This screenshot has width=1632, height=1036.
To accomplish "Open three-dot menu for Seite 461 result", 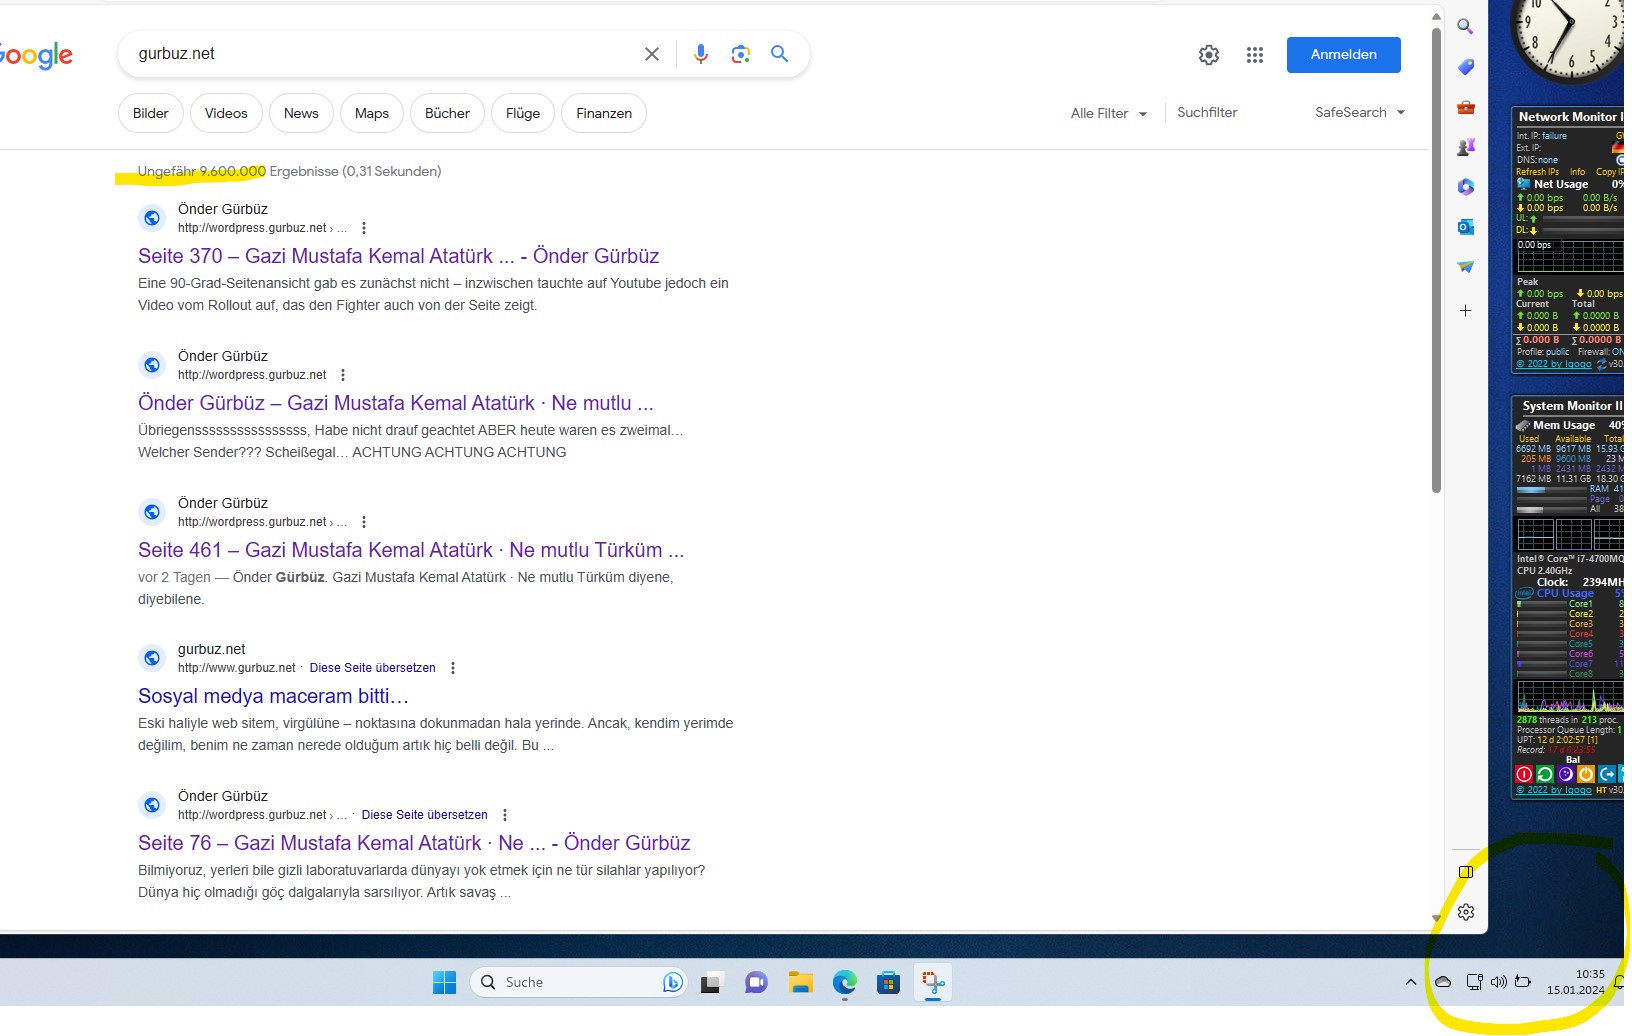I will pyautogui.click(x=364, y=522).
